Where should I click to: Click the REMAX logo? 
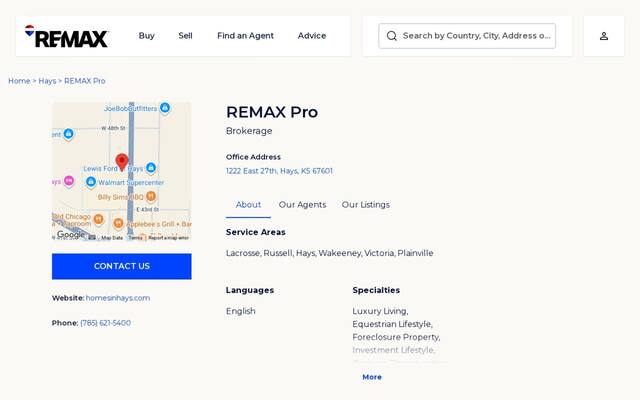point(67,36)
